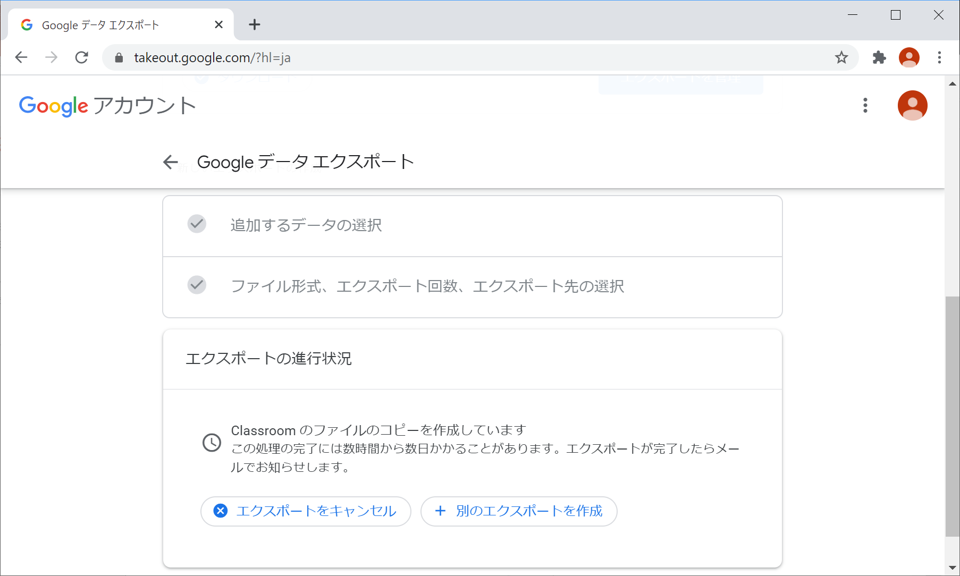Expand the 追加するデータの選択 step
The image size is (960, 576).
[472, 226]
